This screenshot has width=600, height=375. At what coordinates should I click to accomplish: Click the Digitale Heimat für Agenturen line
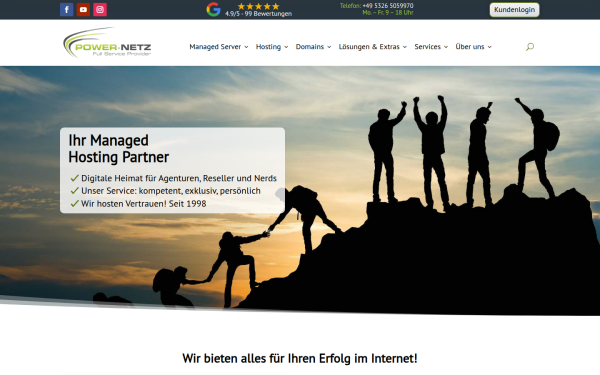[x=179, y=178]
